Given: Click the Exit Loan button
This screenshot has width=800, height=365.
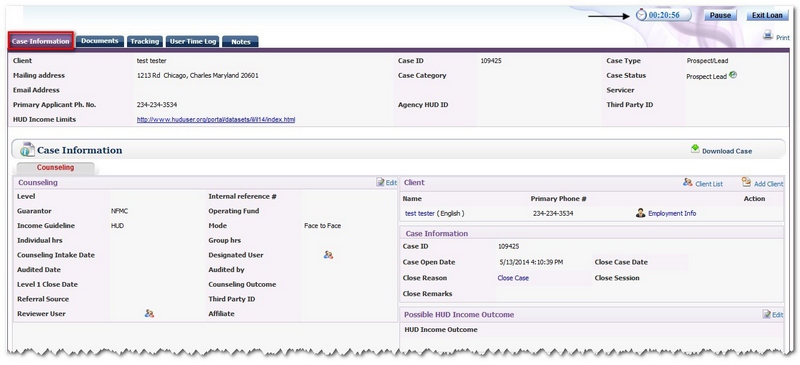Looking at the screenshot, I should 767,15.
